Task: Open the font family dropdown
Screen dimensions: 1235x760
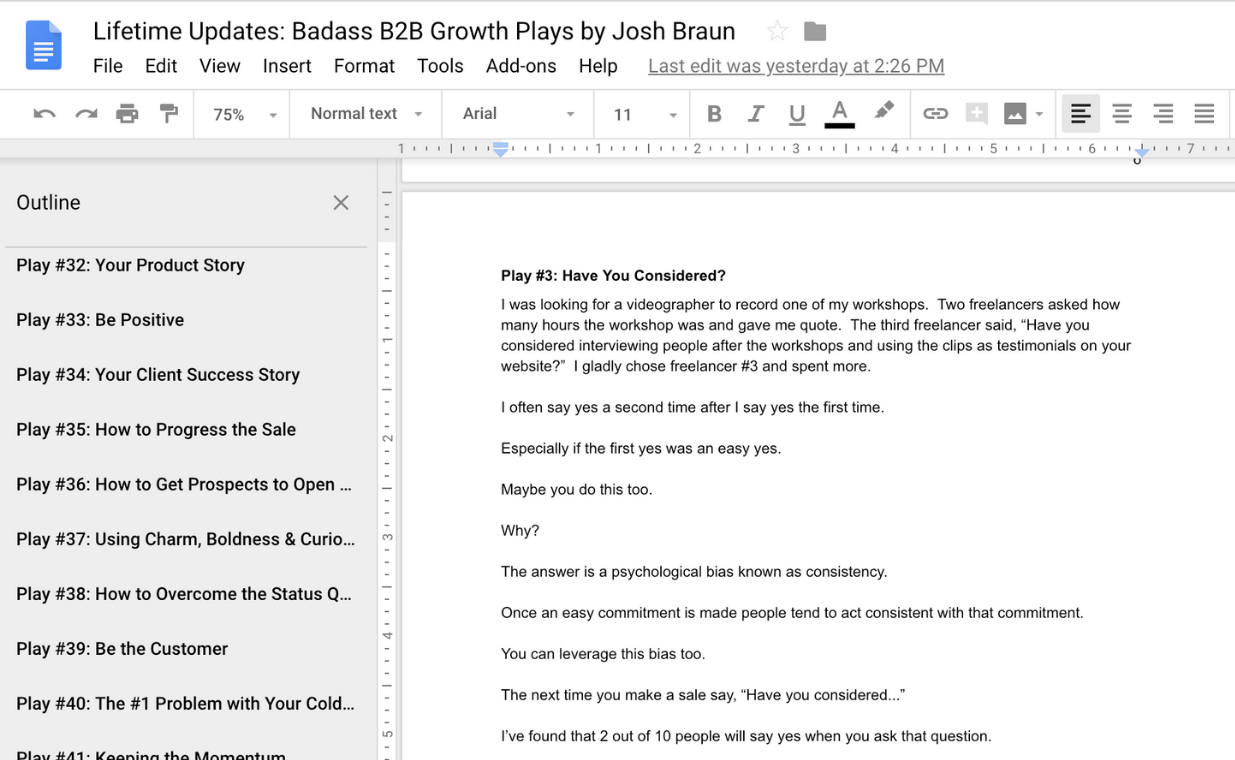Action: [517, 113]
